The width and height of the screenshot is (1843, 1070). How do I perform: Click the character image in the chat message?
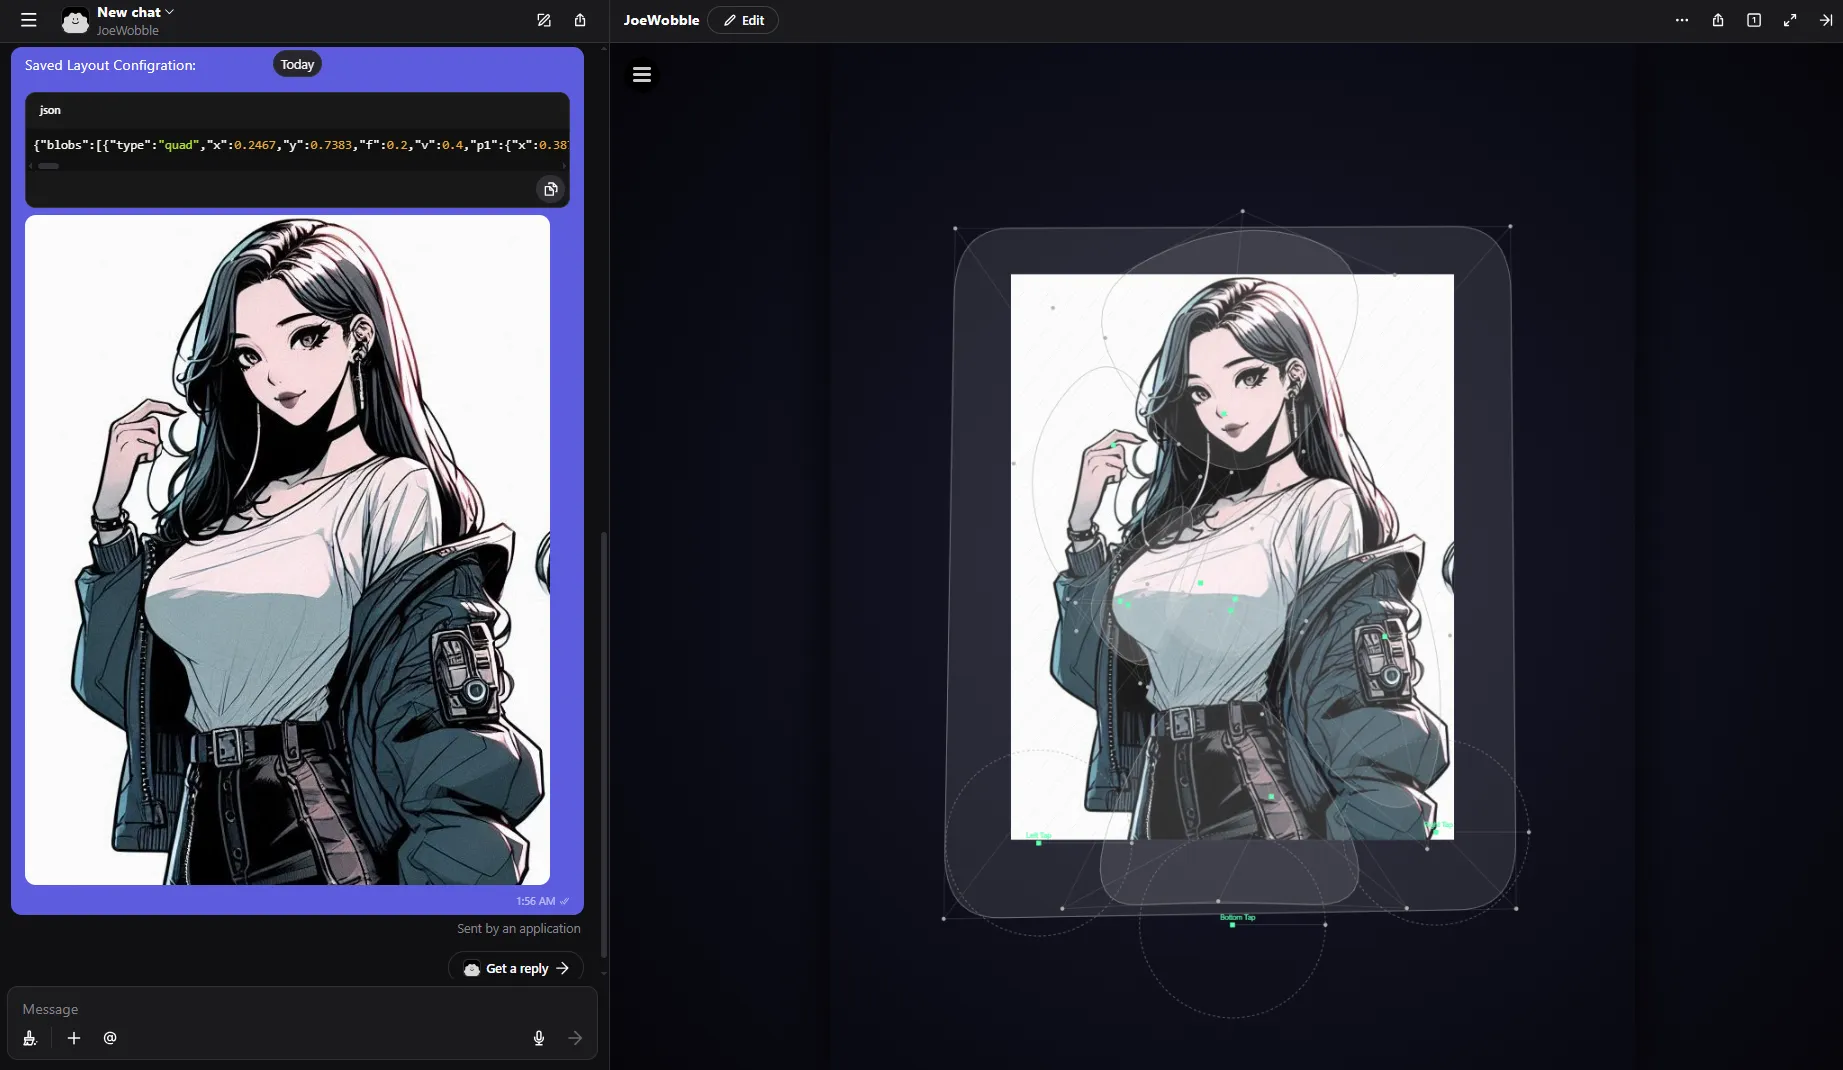click(x=287, y=549)
